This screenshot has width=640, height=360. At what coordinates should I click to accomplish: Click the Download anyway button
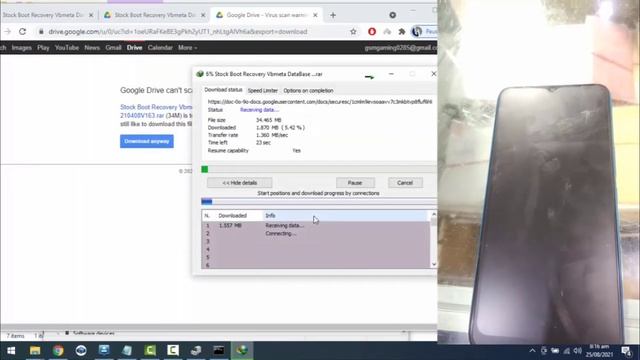[147, 141]
